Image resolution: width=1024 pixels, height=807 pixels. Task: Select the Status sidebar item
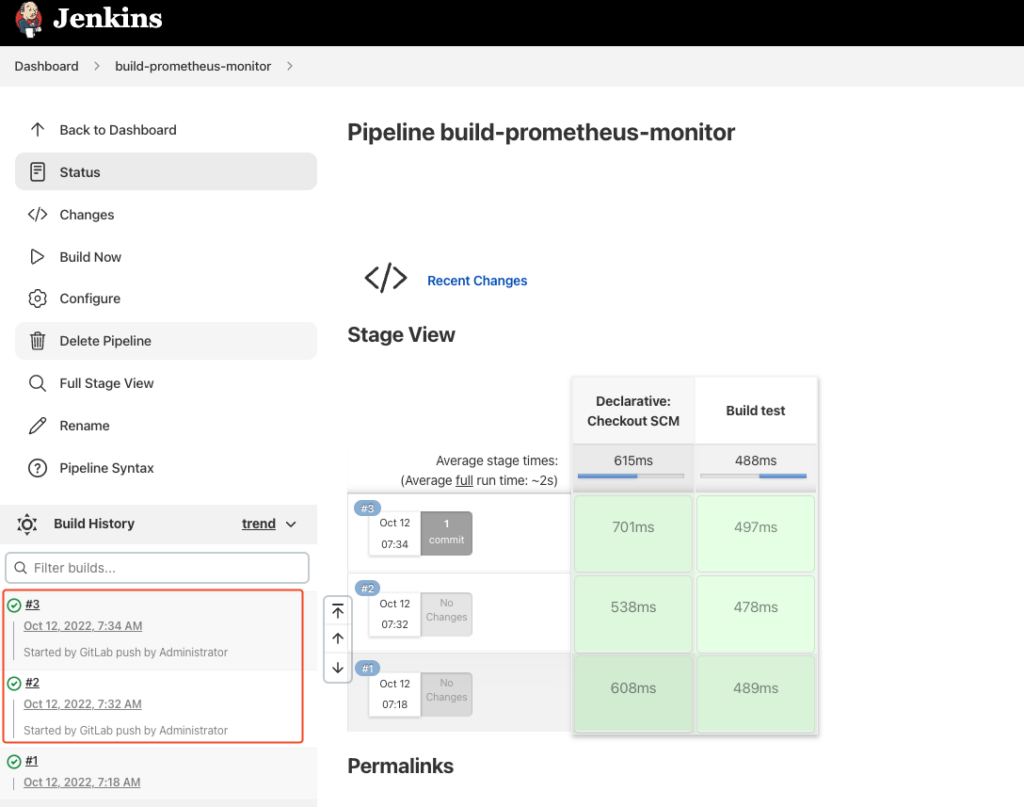point(166,172)
